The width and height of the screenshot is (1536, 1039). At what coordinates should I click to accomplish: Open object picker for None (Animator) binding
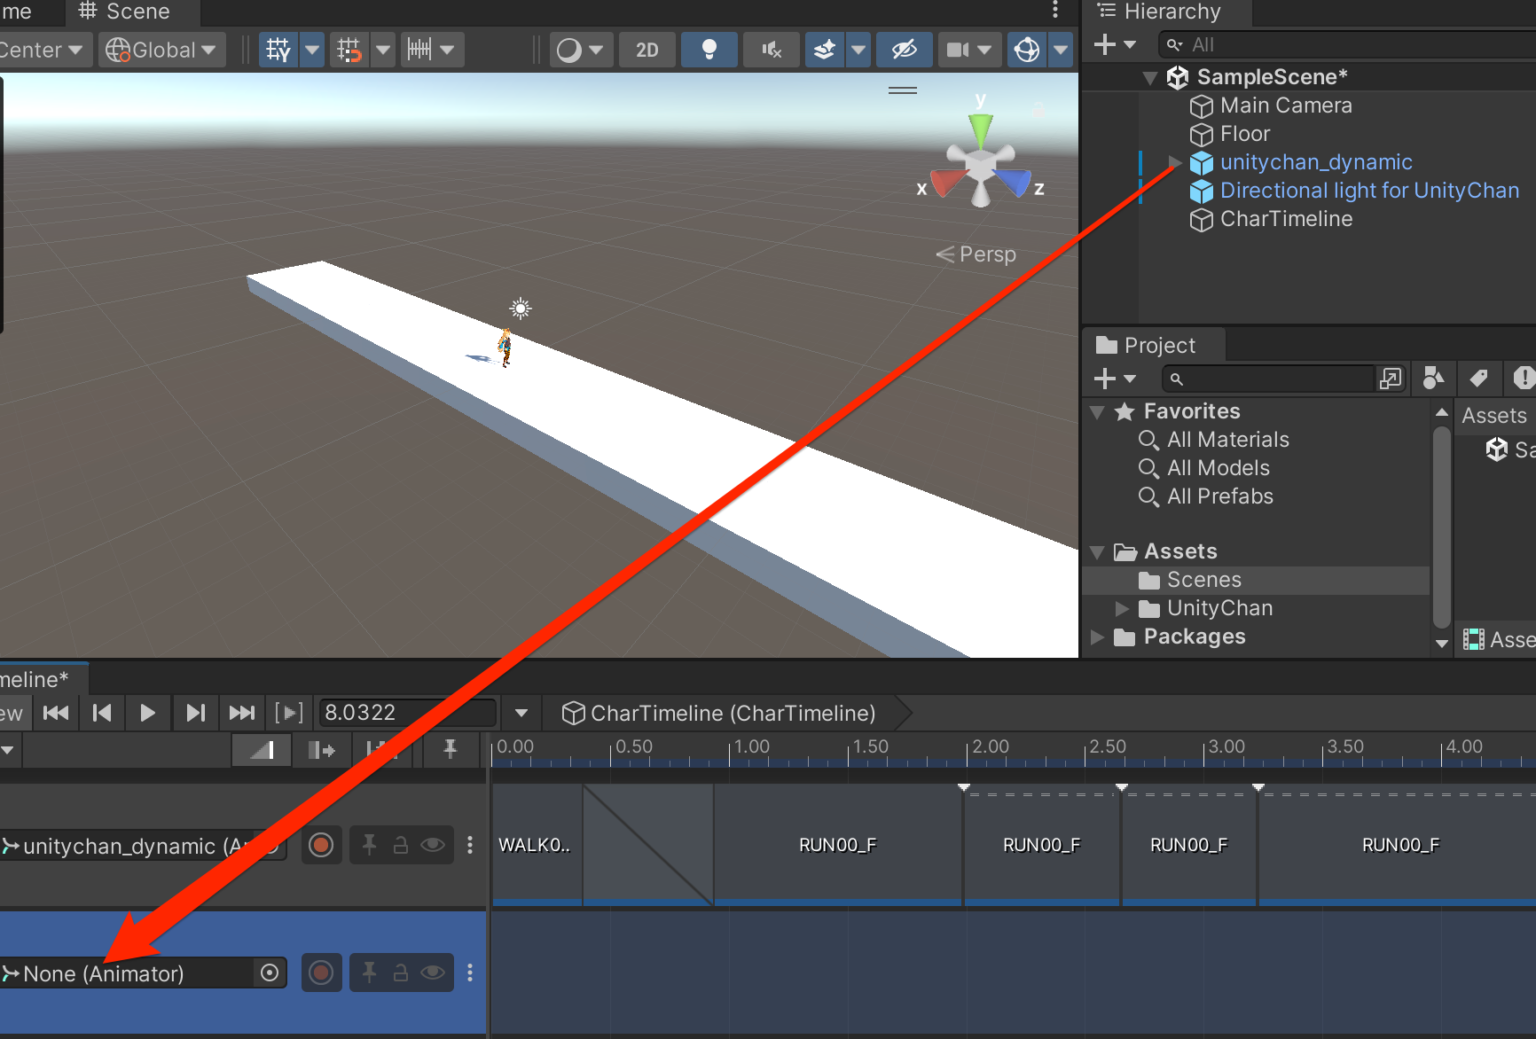[x=269, y=972]
